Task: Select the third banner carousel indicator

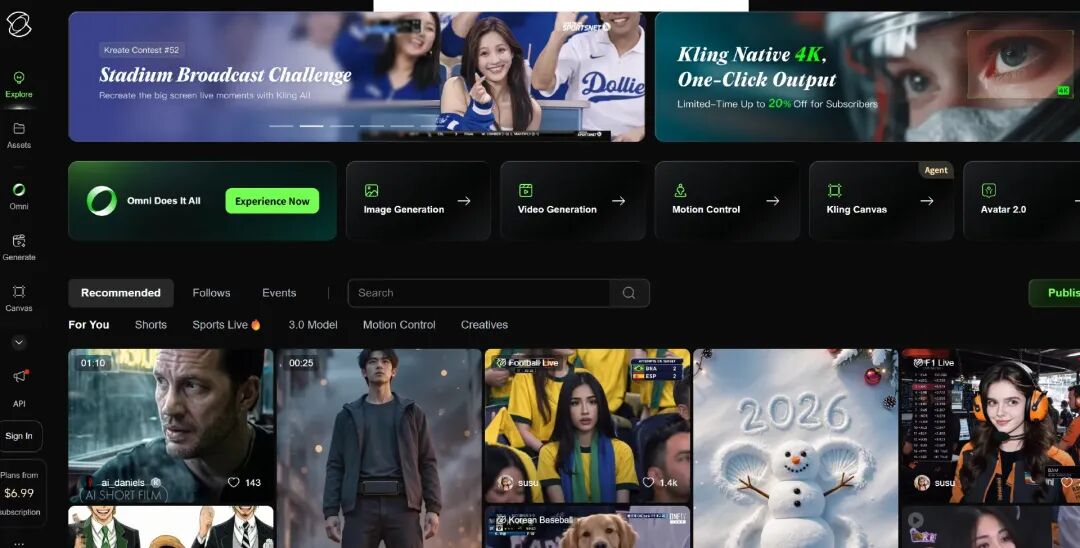Action: 342,126
